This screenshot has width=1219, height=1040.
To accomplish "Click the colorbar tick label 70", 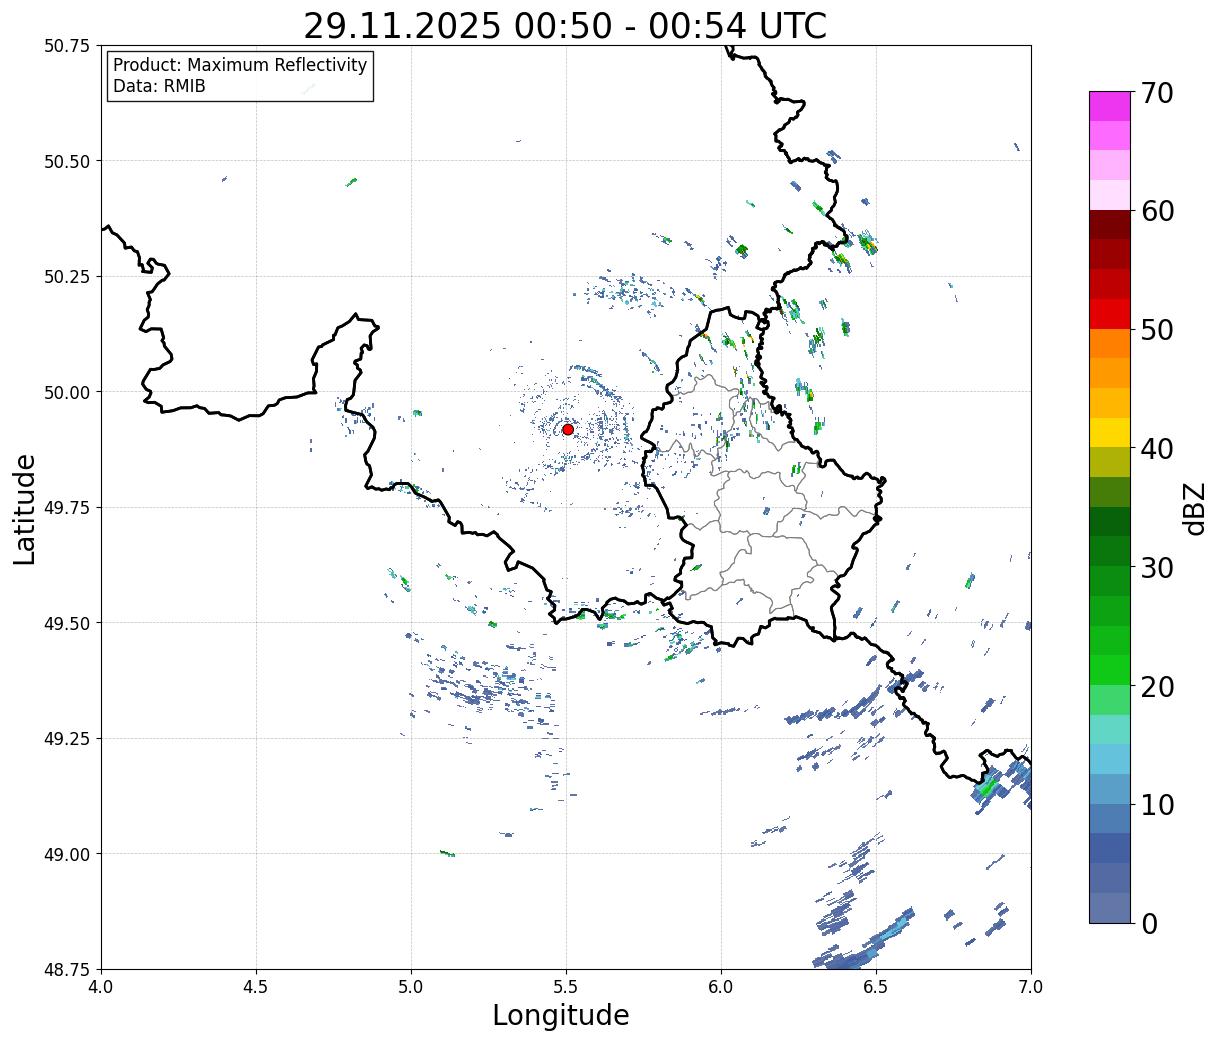I will point(1156,93).
